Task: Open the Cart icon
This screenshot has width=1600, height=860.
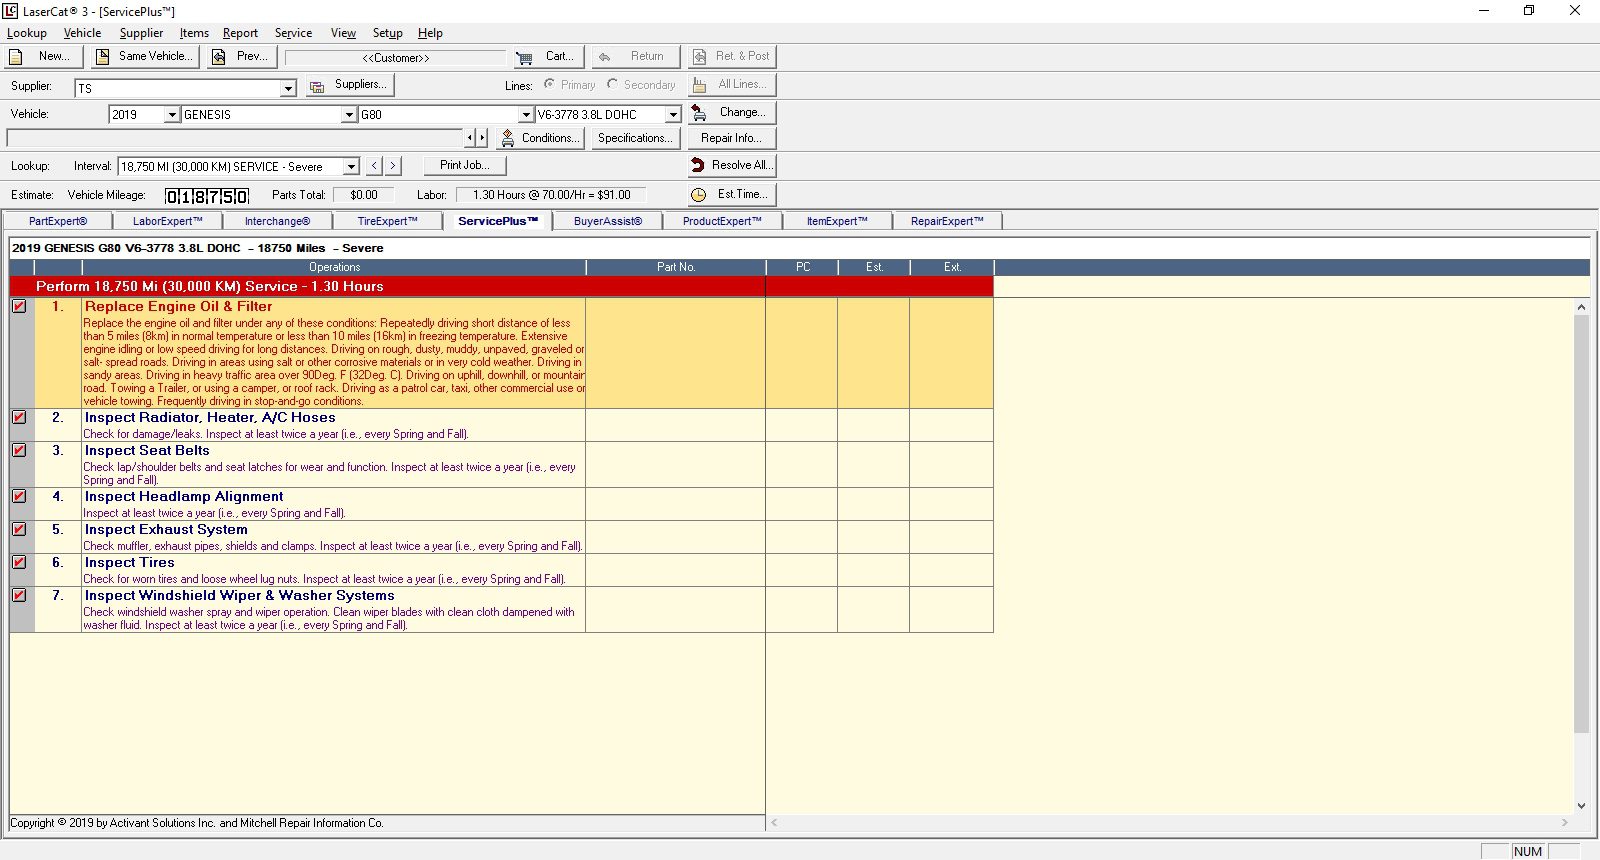Action: 524,57
